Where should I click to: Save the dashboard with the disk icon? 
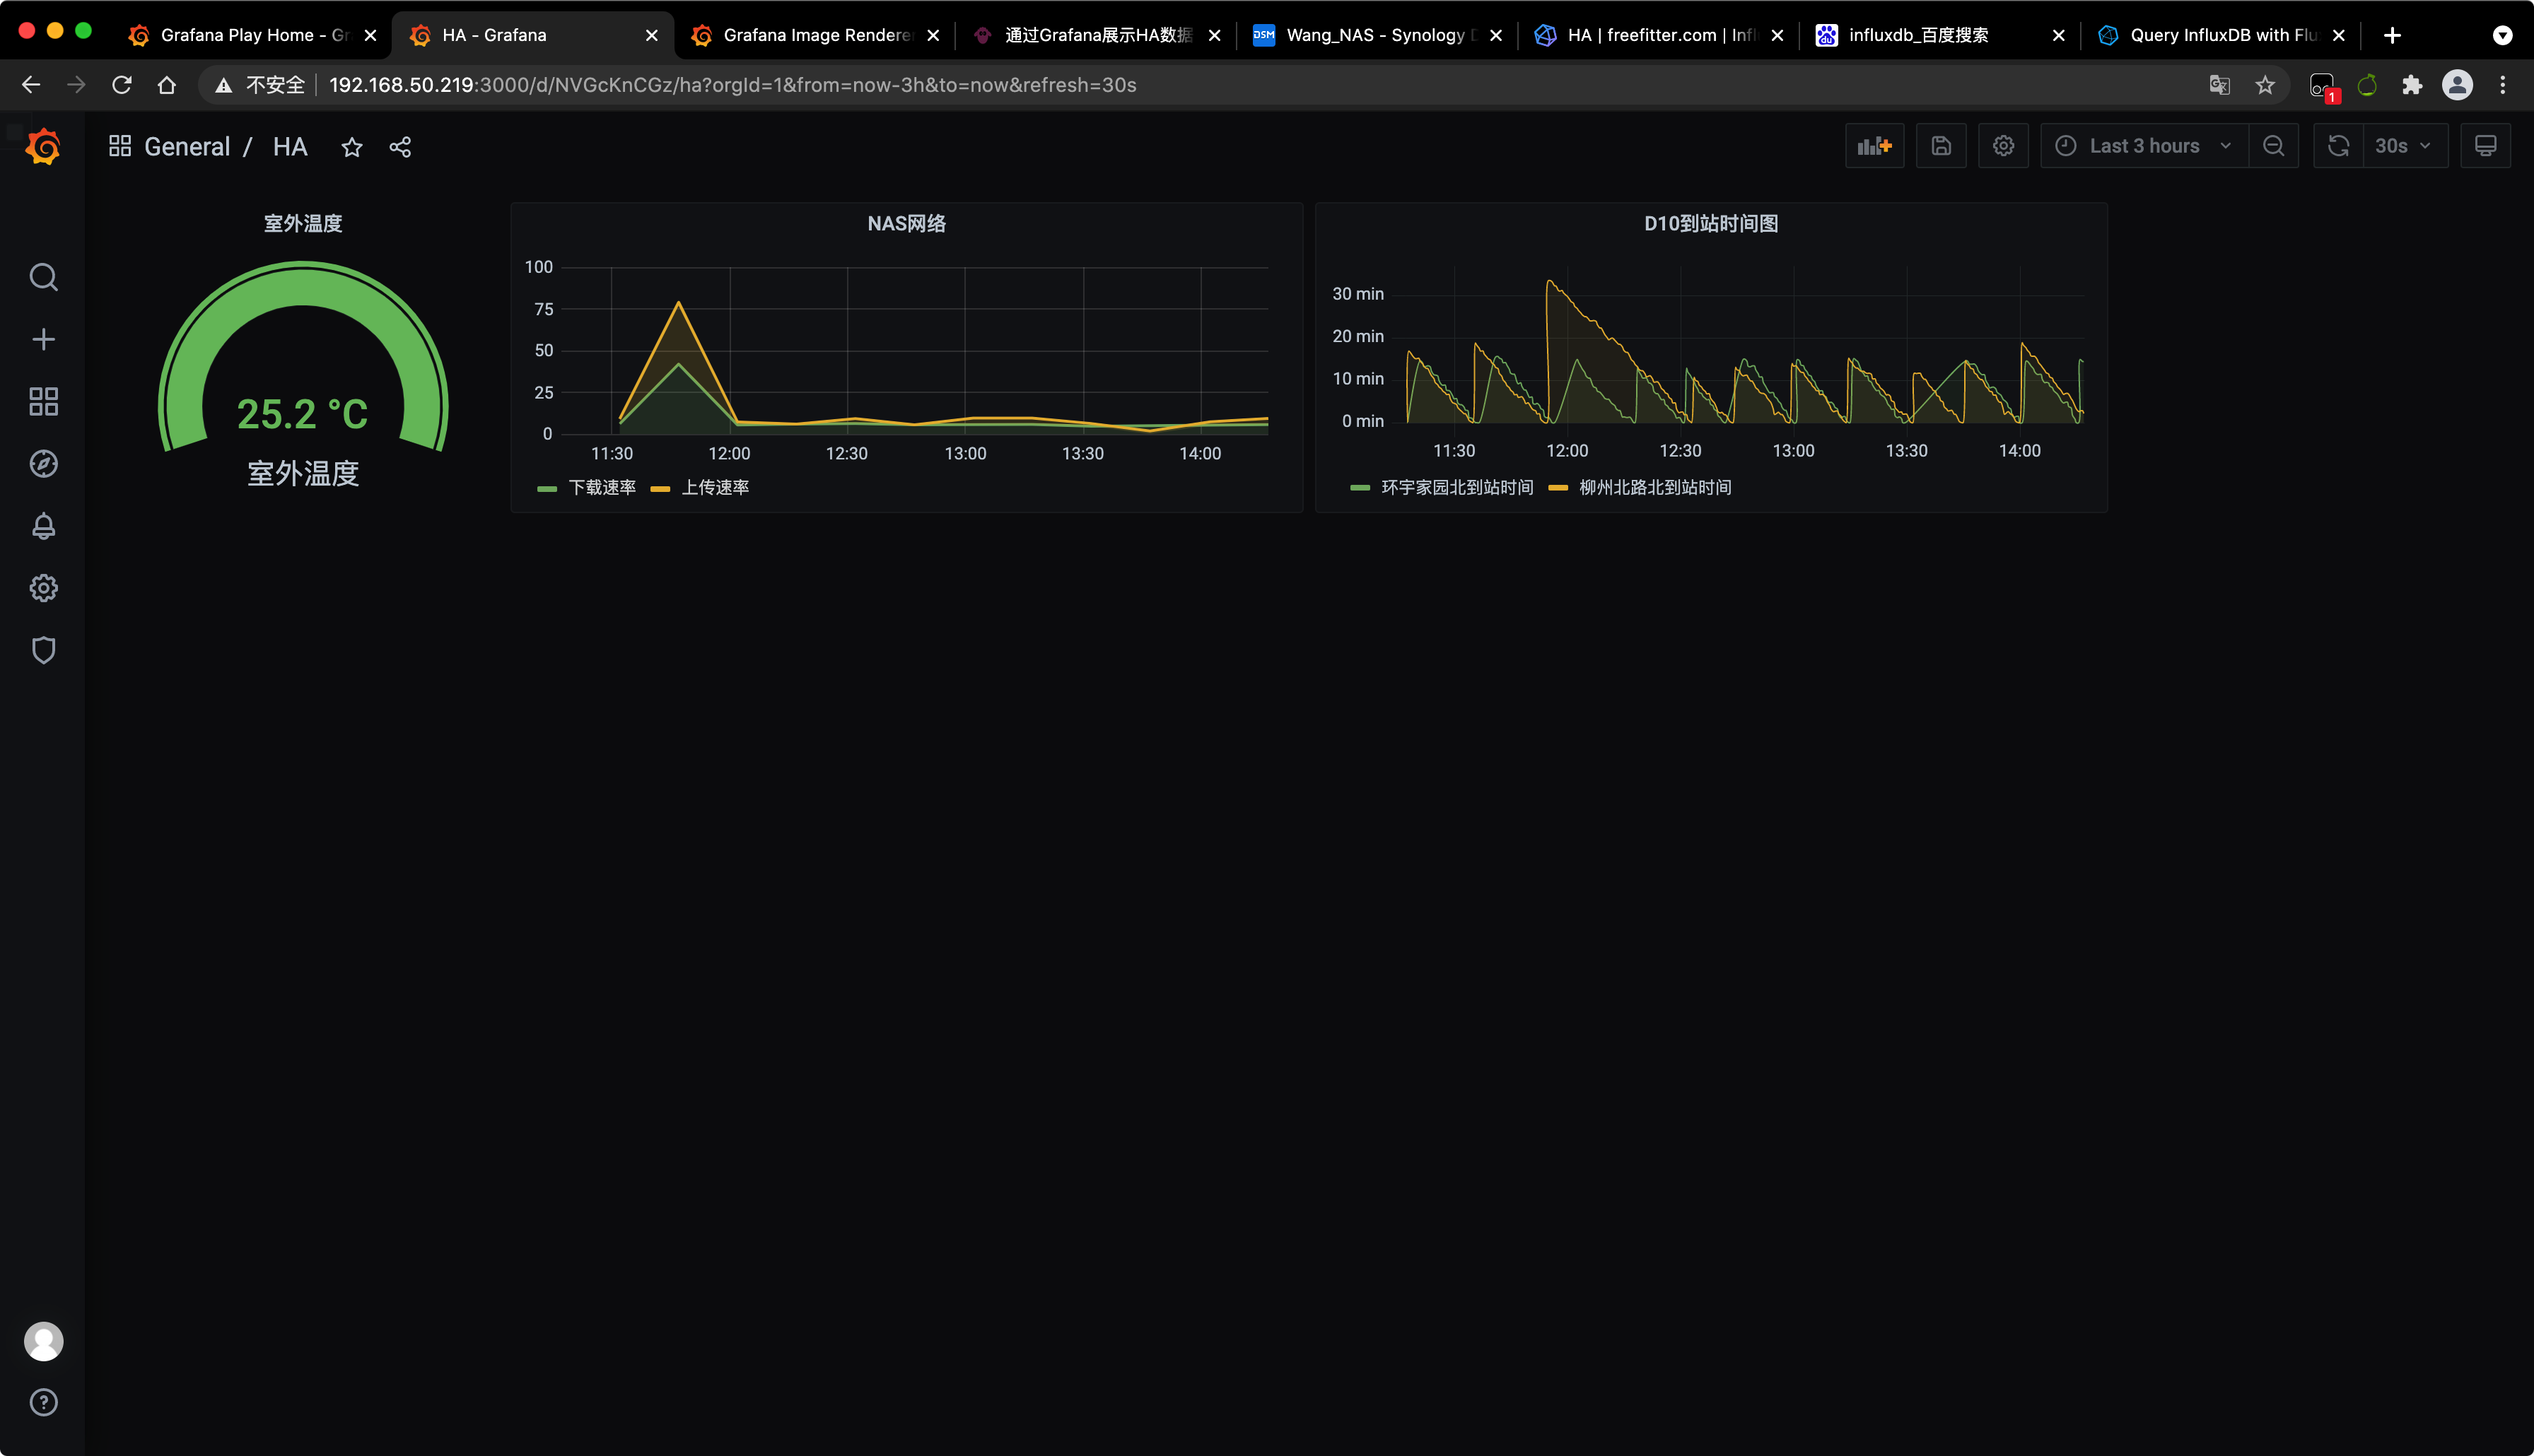pos(1940,146)
